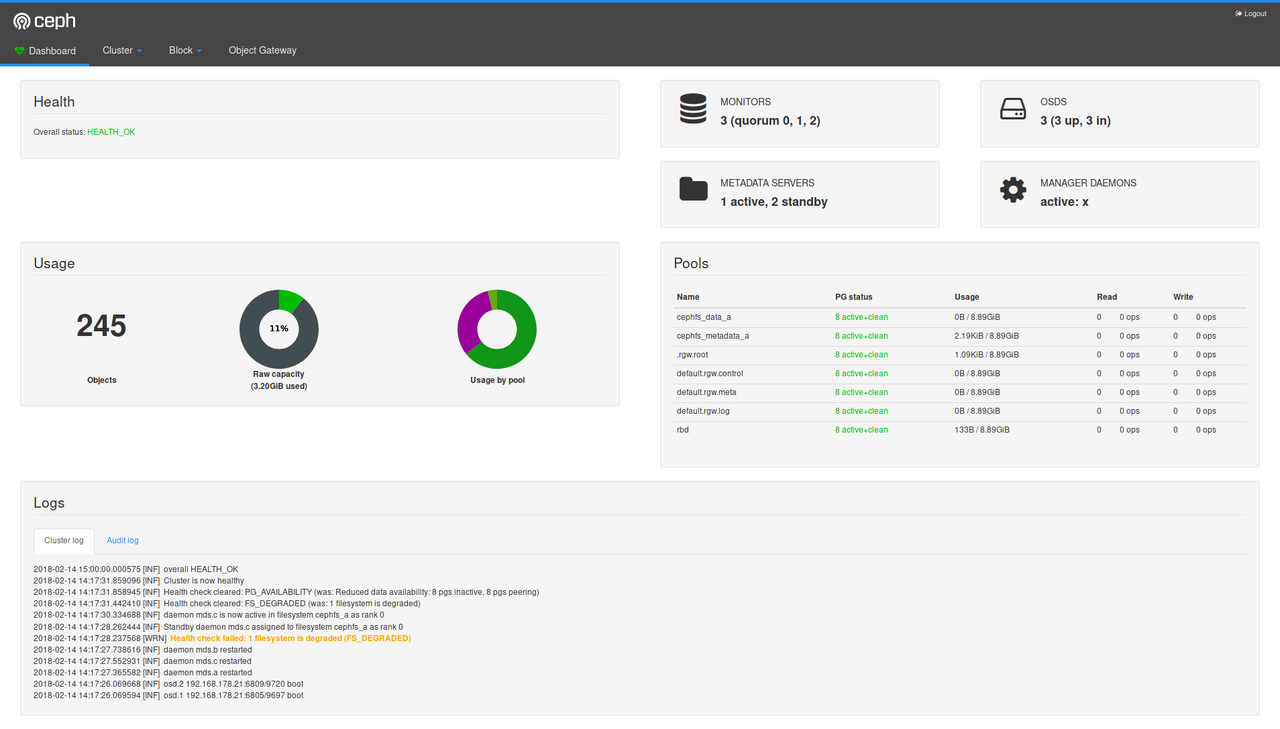Click the OSDs hard drive icon
This screenshot has height=729, width=1280.
[x=1013, y=109]
